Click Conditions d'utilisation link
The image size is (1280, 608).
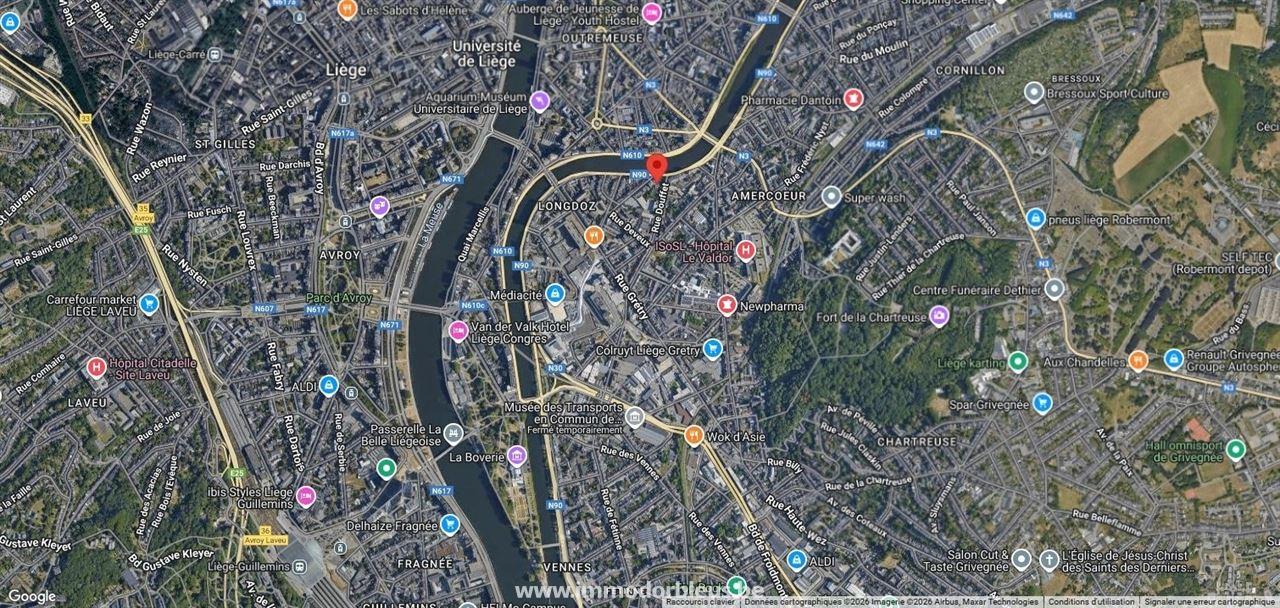[x=1092, y=602]
